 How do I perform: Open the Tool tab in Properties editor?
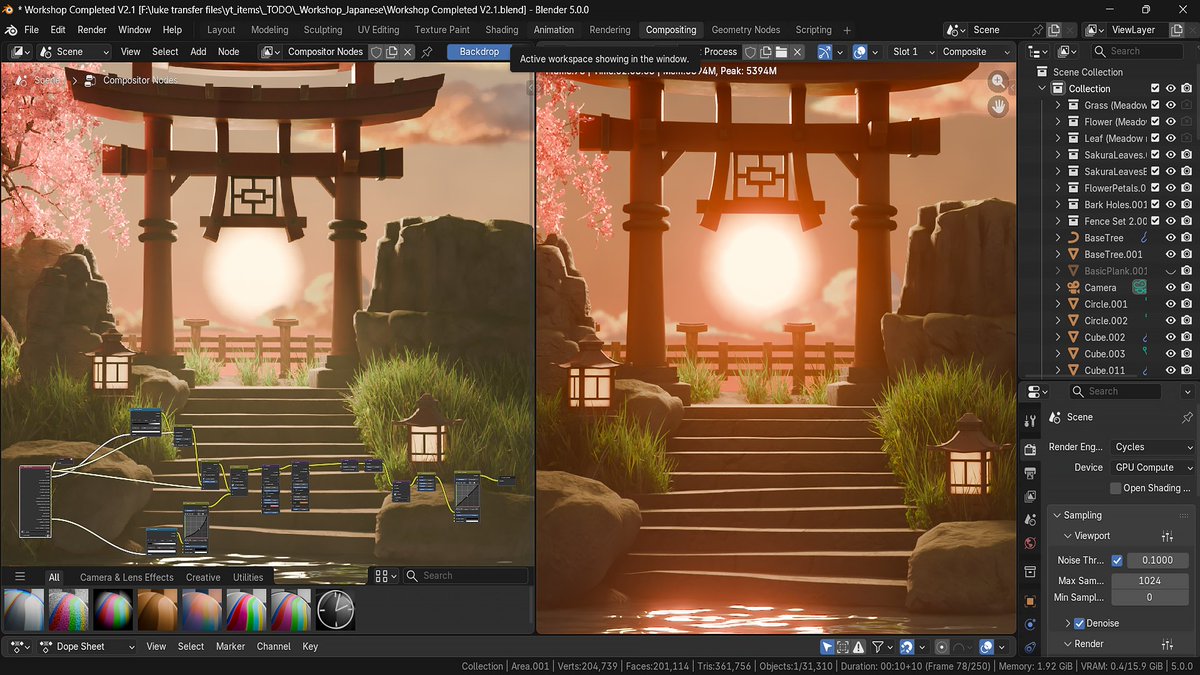[x=1030, y=423]
